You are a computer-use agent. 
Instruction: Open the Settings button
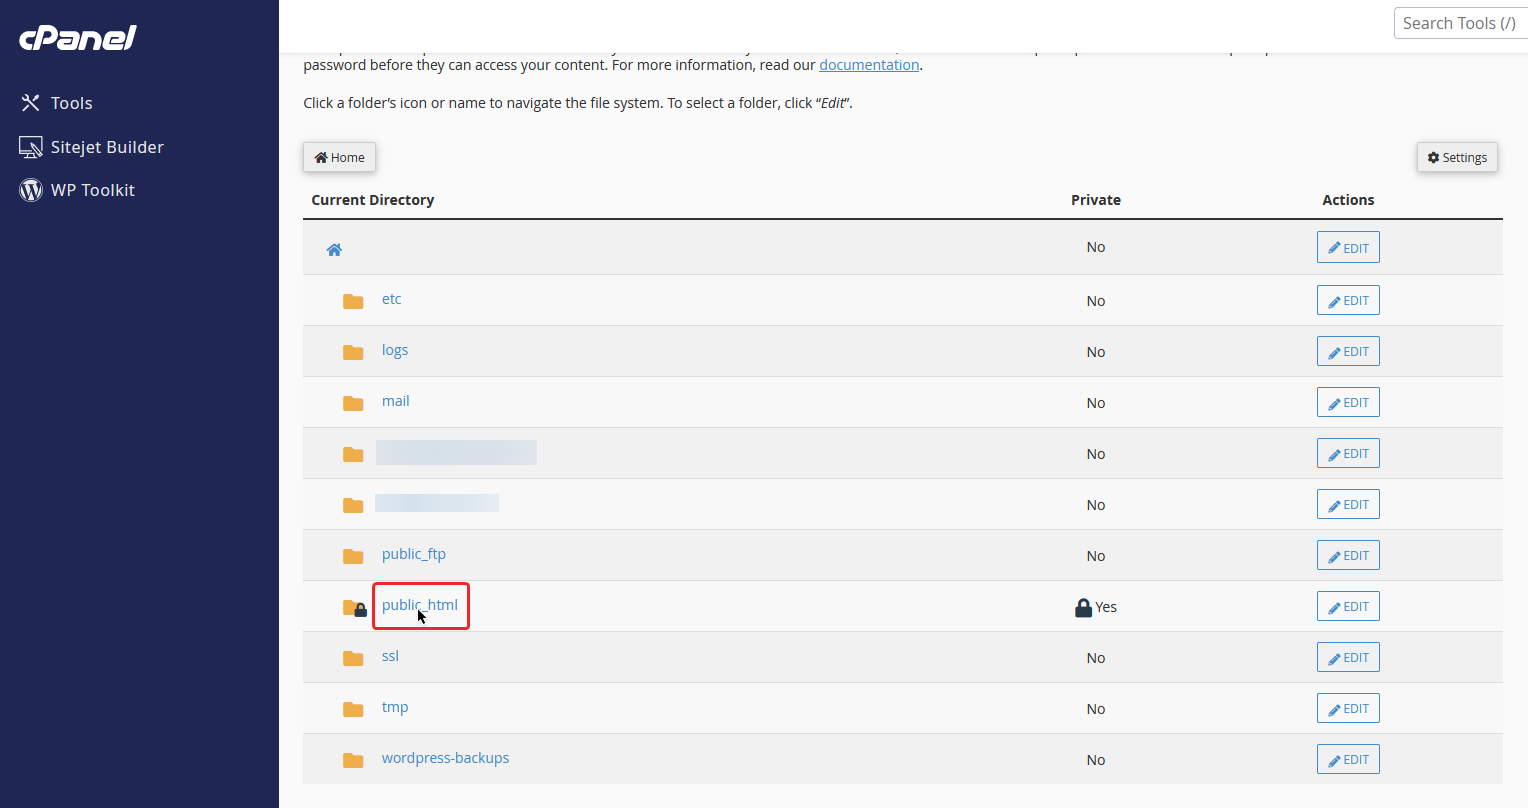coord(1456,158)
